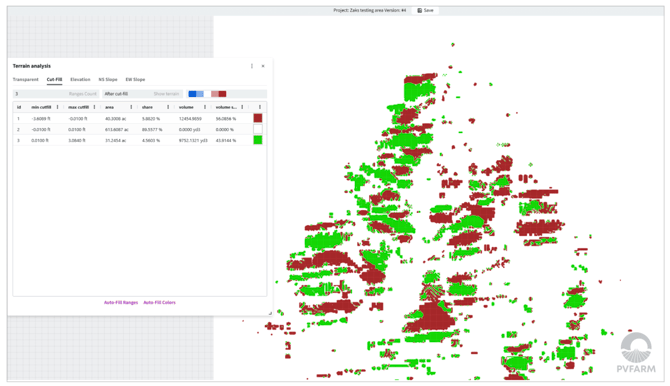The width and height of the screenshot is (670, 386).
Task: Open the volume share column menu
Action: 242,107
